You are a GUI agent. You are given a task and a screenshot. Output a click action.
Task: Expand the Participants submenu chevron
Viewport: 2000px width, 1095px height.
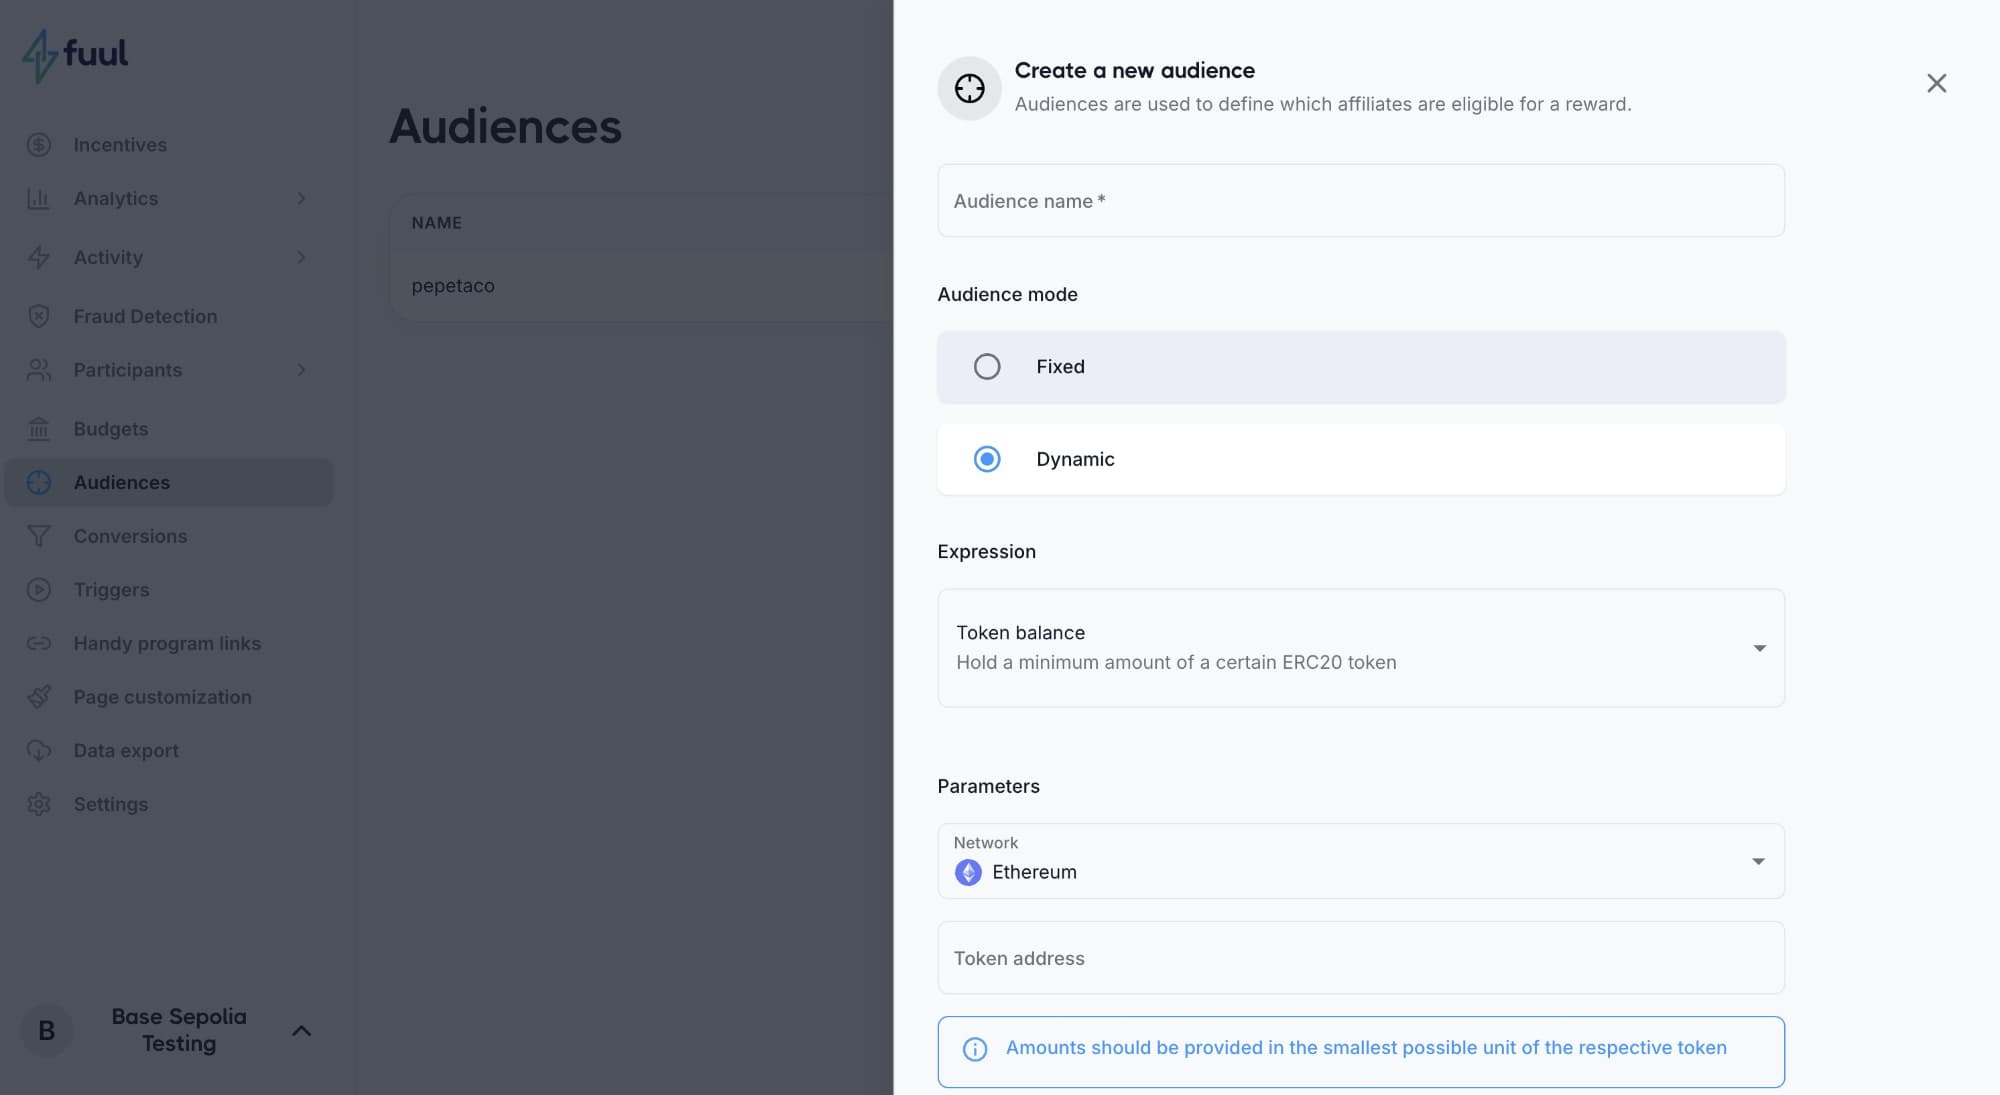(x=301, y=370)
